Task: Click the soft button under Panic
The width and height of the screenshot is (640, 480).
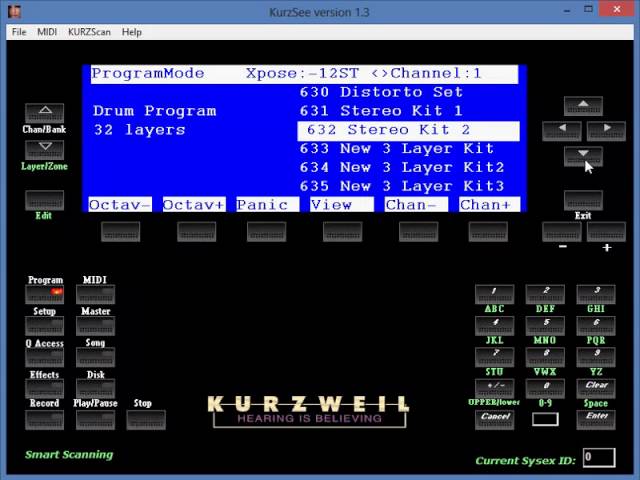Action: point(267,231)
